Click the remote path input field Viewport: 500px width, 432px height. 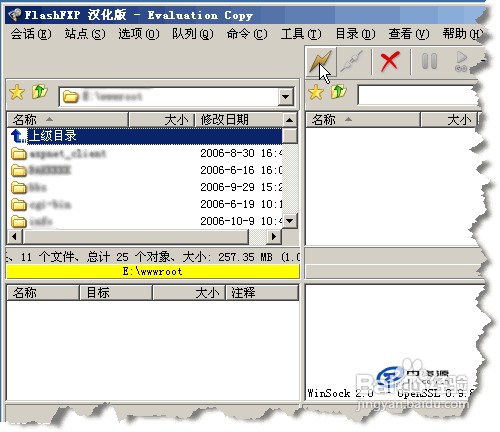(417, 95)
